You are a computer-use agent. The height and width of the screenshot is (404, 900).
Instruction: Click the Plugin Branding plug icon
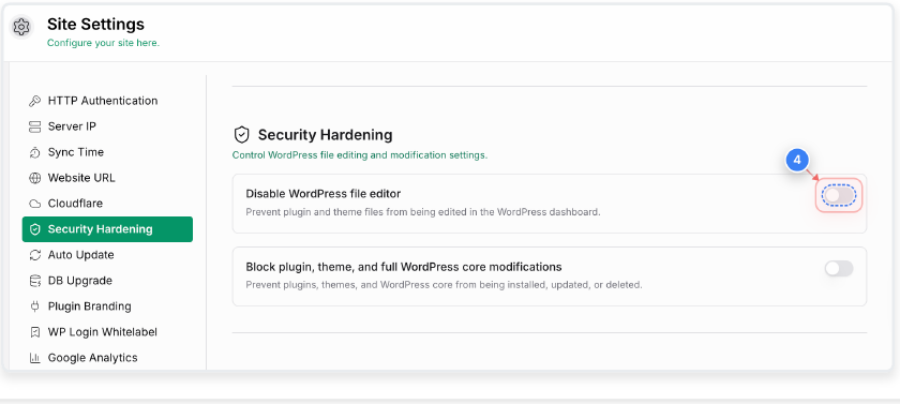click(x=35, y=306)
